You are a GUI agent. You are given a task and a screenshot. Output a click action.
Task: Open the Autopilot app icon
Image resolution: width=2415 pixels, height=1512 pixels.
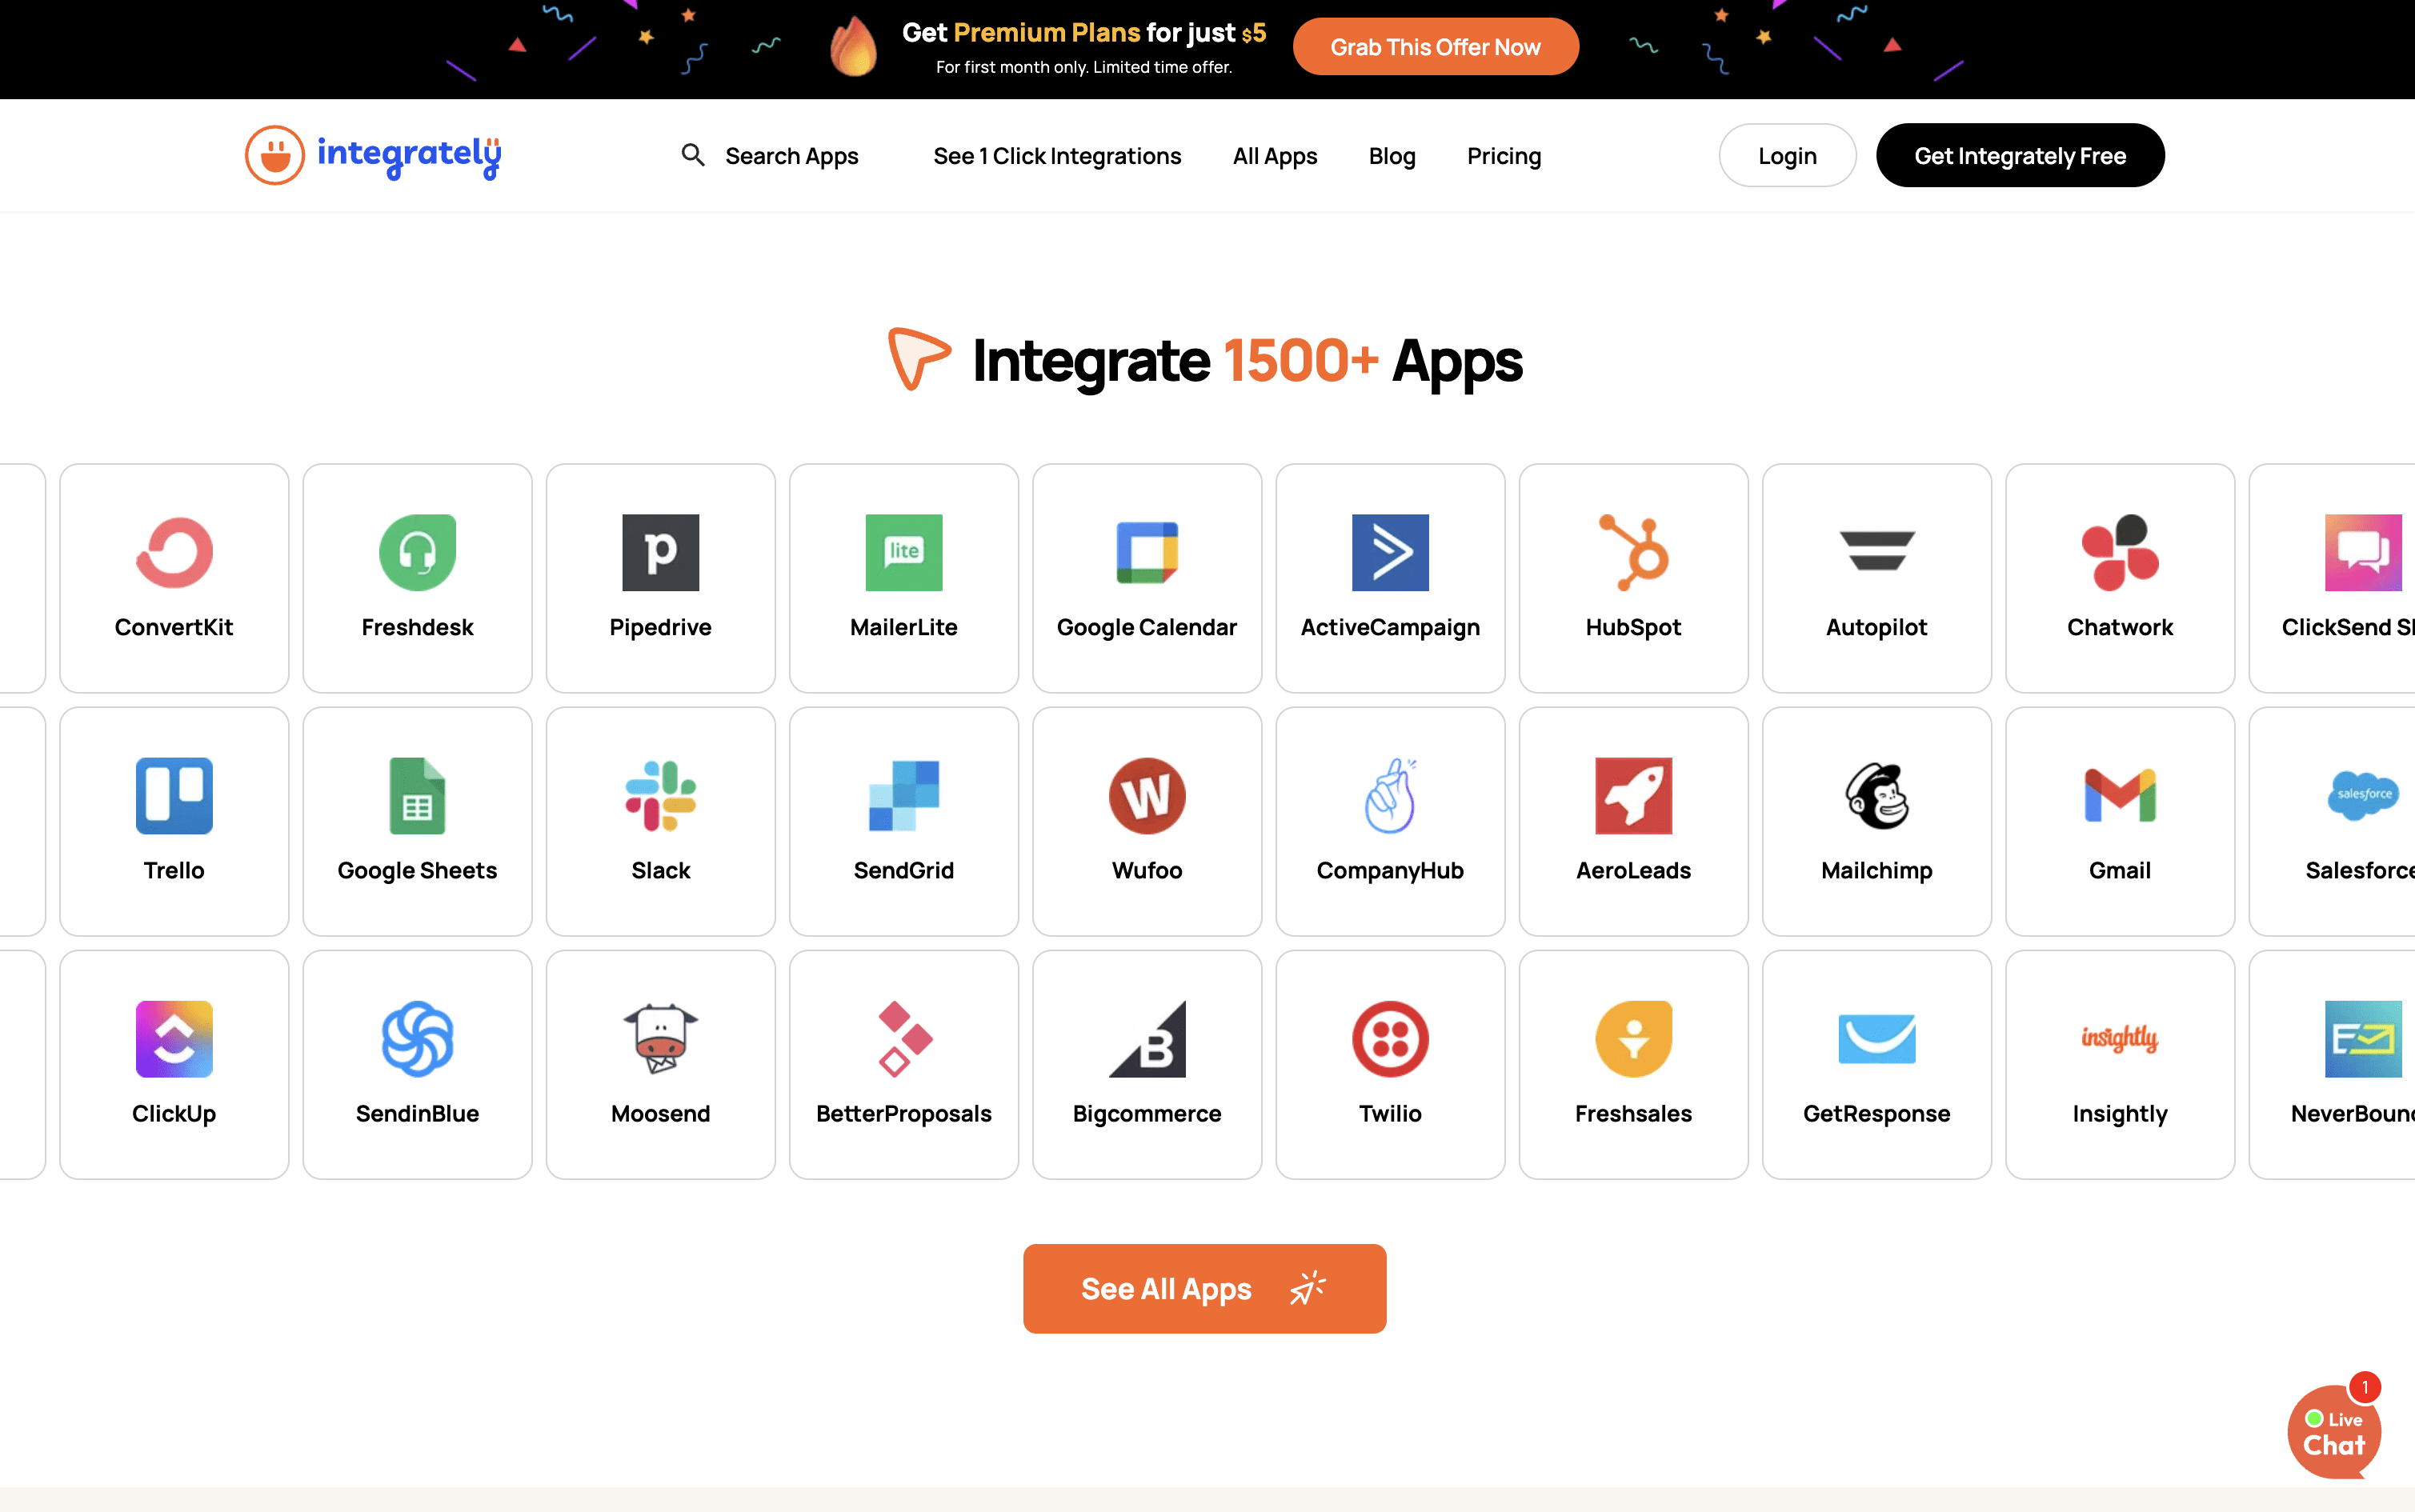1877,552
